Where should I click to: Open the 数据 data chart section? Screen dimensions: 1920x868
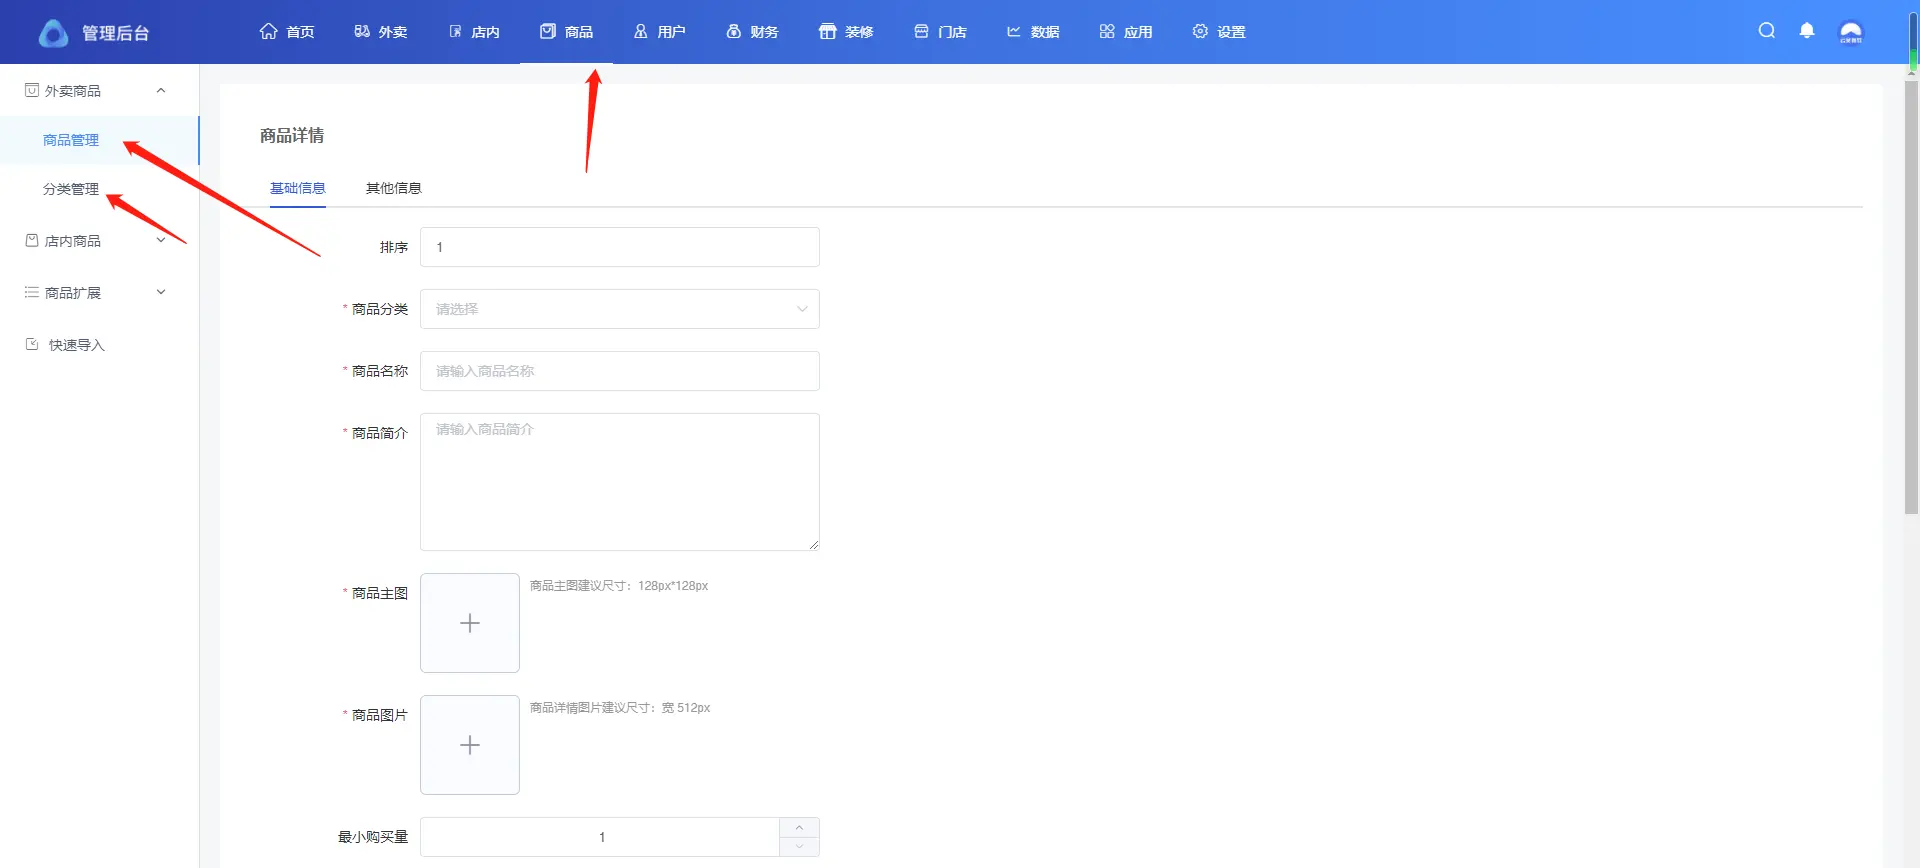[x=1033, y=32]
